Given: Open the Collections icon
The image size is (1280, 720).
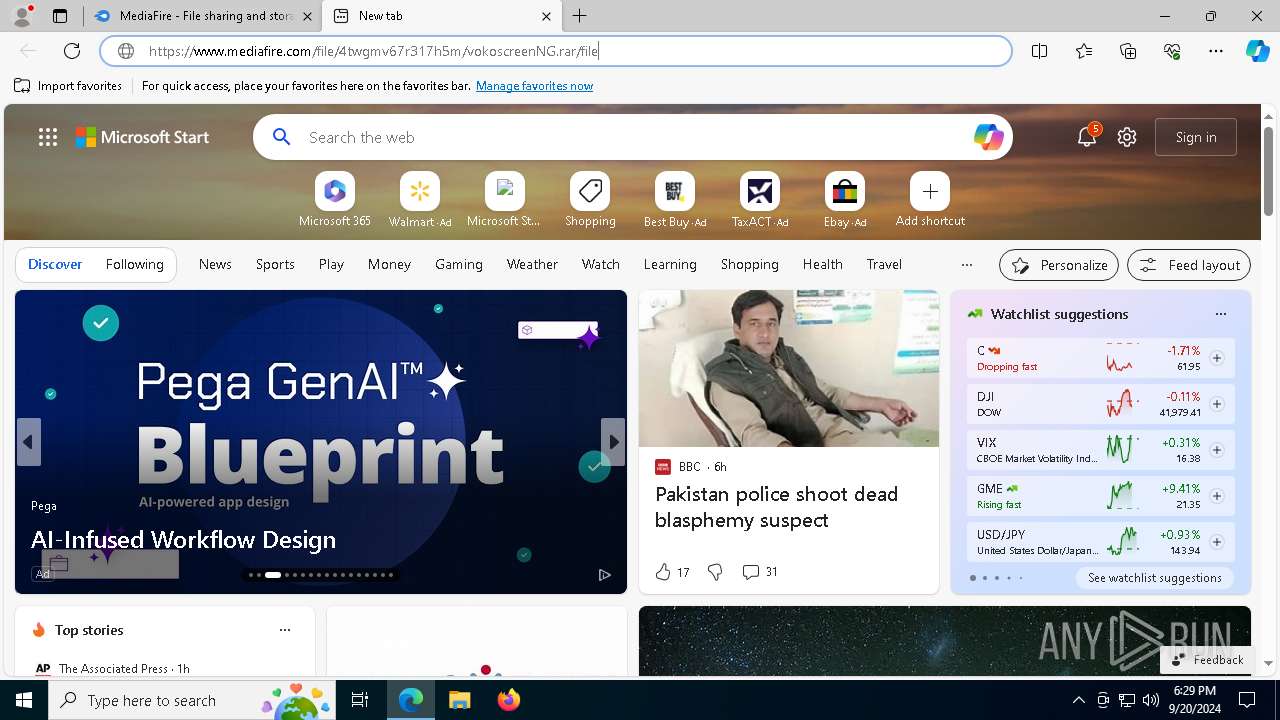Looking at the screenshot, I should [x=1128, y=51].
